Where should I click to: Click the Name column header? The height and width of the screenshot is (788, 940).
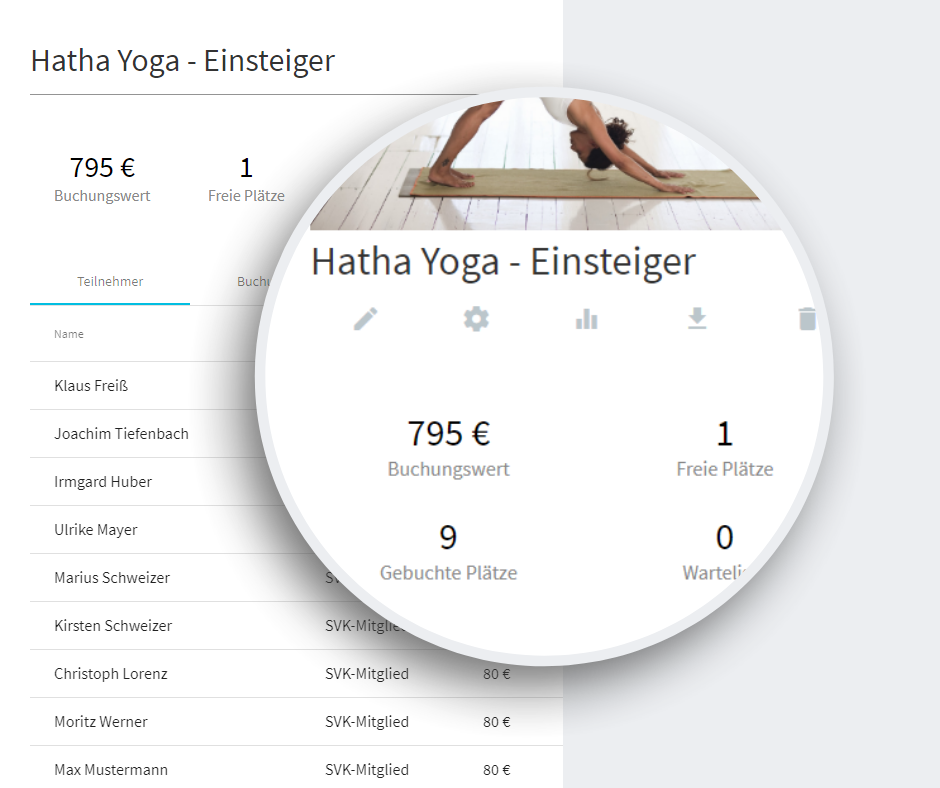pos(69,334)
